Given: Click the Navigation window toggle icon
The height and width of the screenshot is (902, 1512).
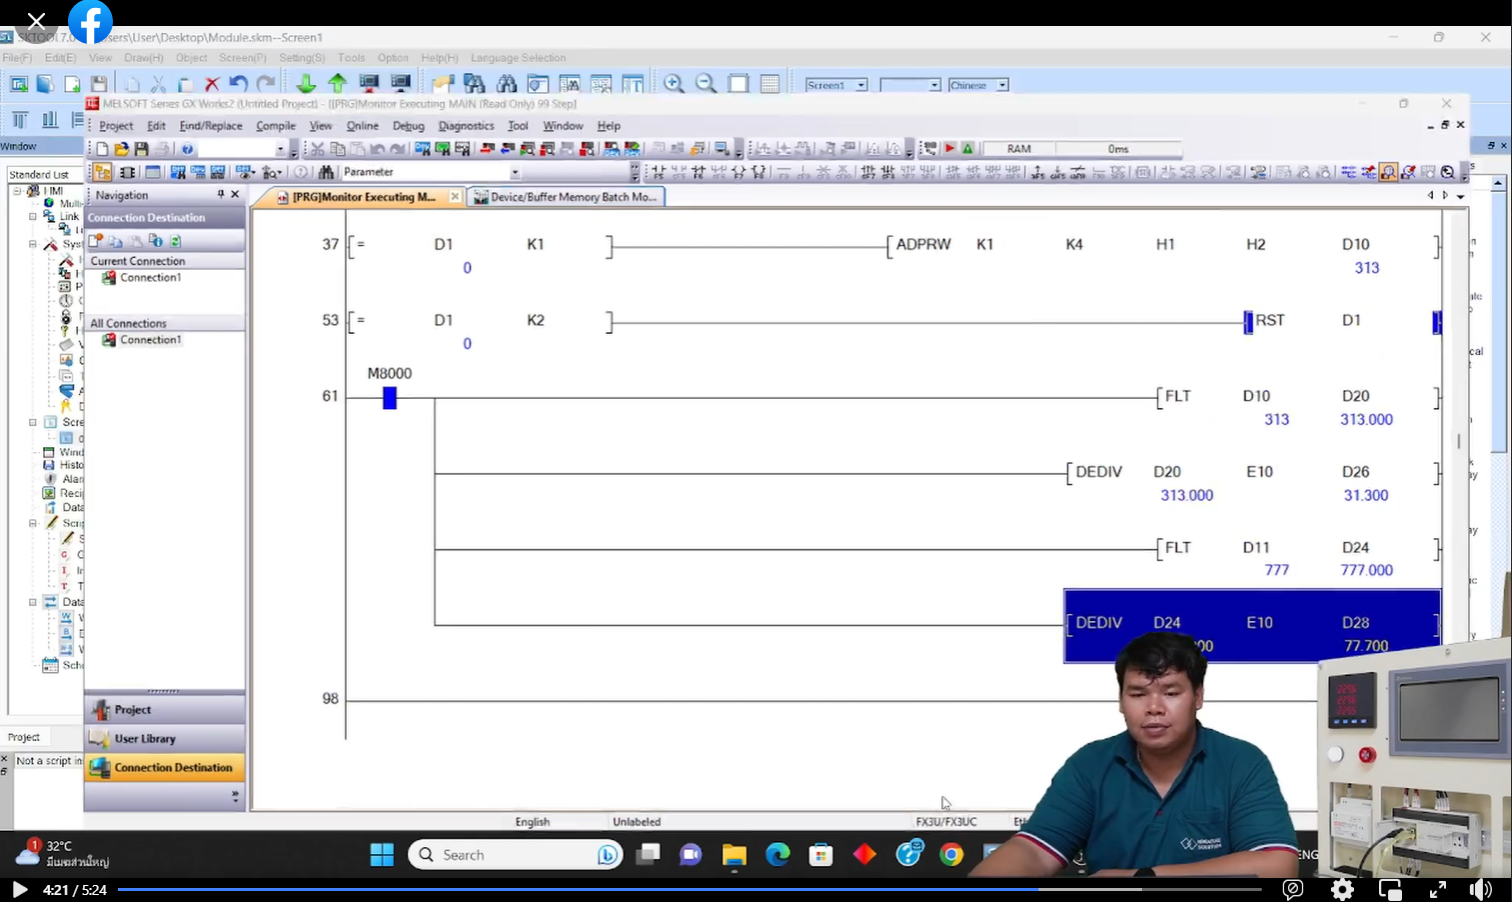Looking at the screenshot, I should (x=102, y=172).
